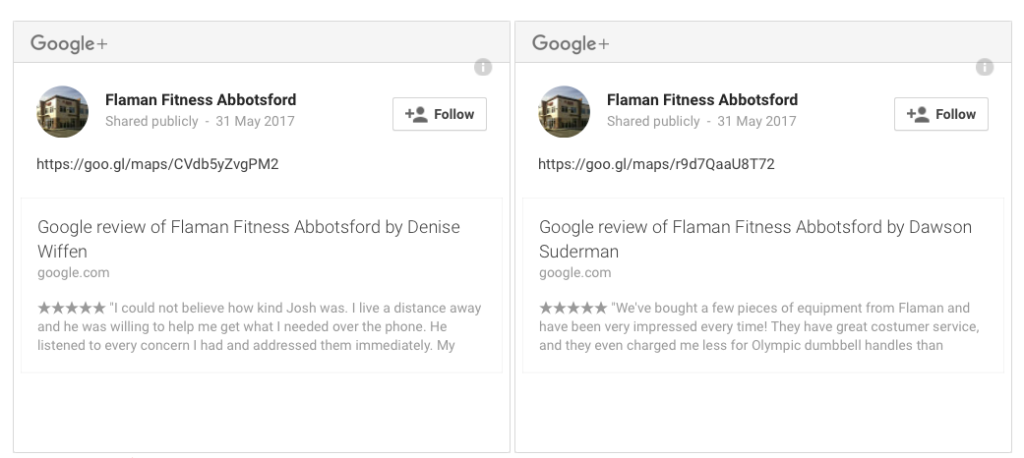
Task: Click Flaman Fitness avatar in the right post
Action: tap(564, 112)
